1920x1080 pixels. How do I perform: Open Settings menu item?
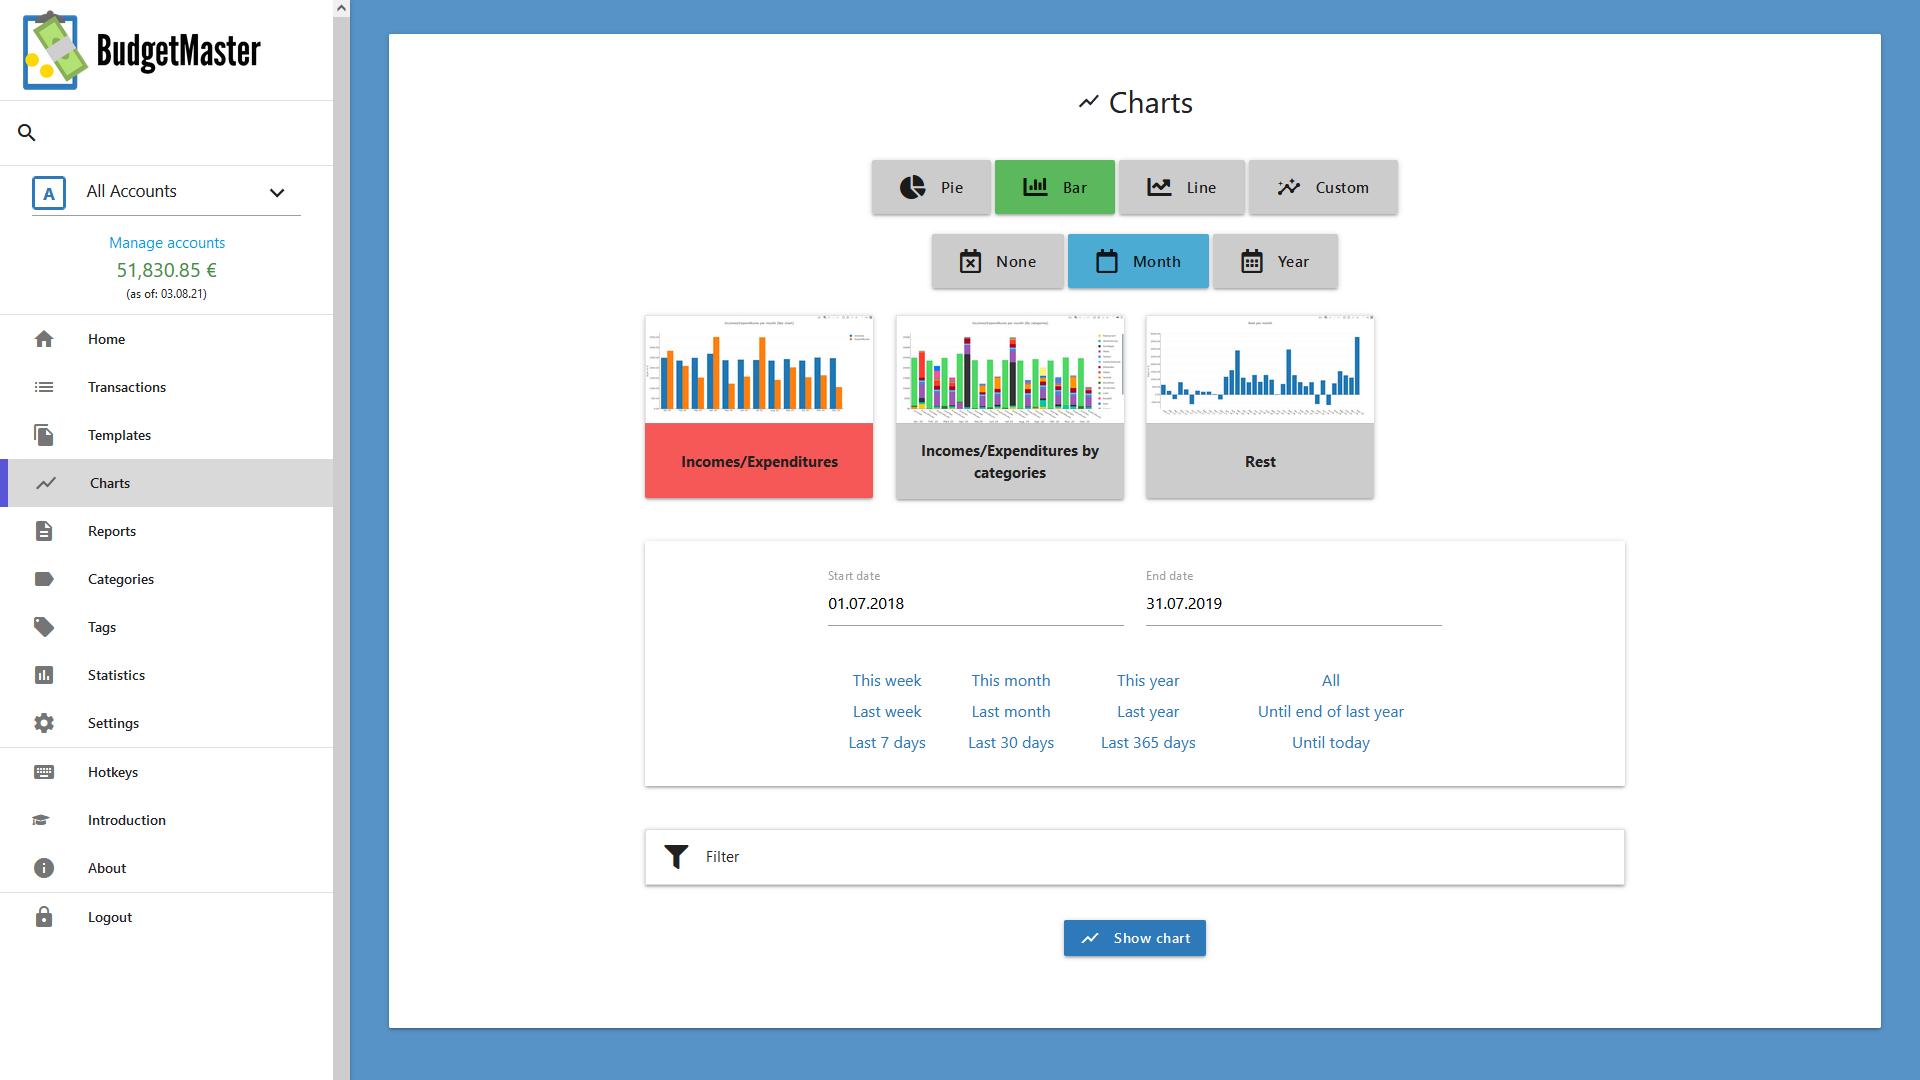pos(167,723)
